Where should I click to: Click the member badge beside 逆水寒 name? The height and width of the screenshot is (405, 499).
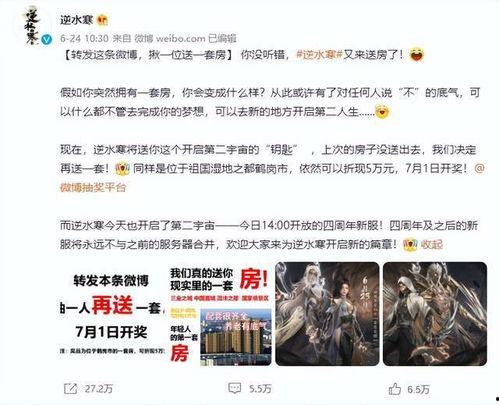(x=102, y=20)
